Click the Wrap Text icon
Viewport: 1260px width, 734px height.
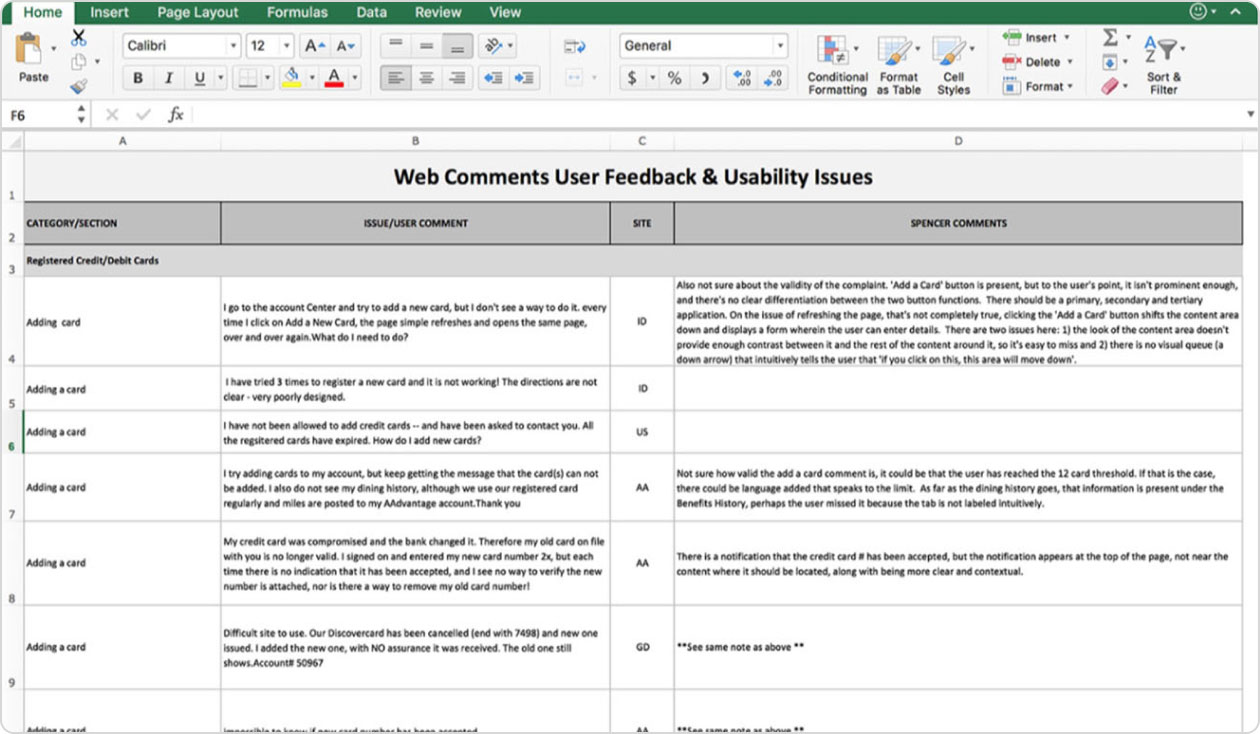(574, 46)
